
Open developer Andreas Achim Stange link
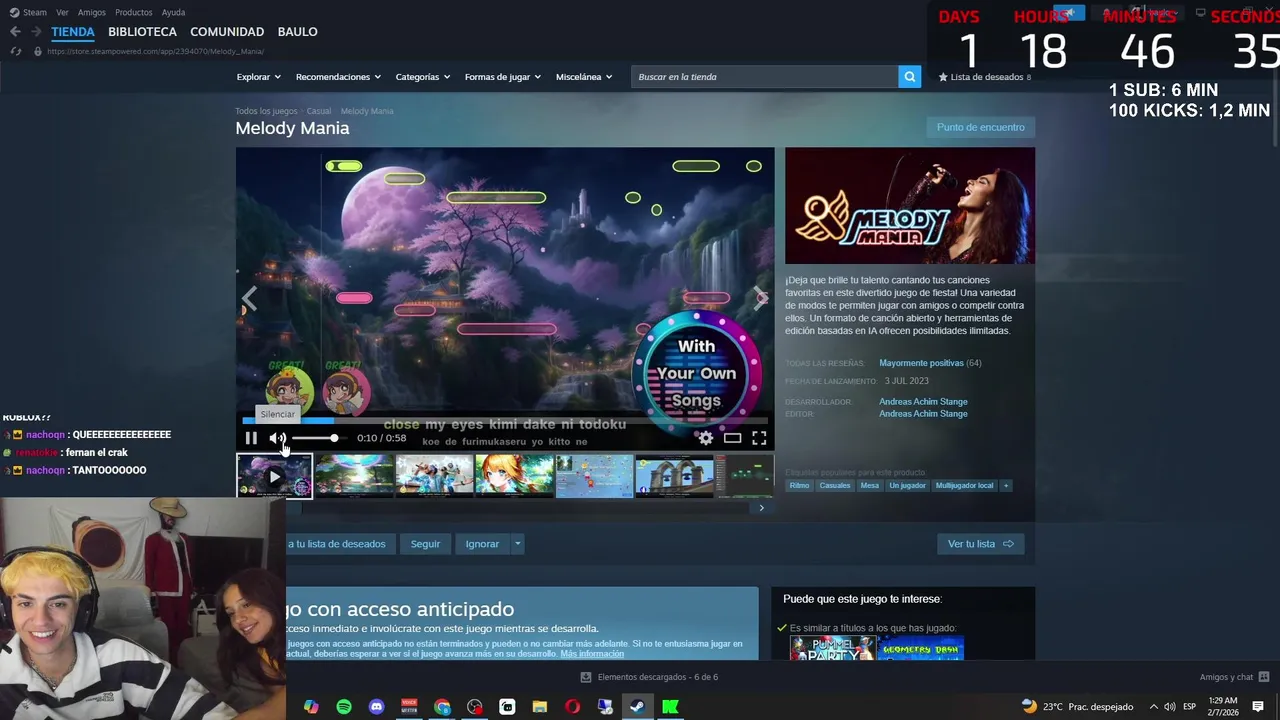(923, 402)
